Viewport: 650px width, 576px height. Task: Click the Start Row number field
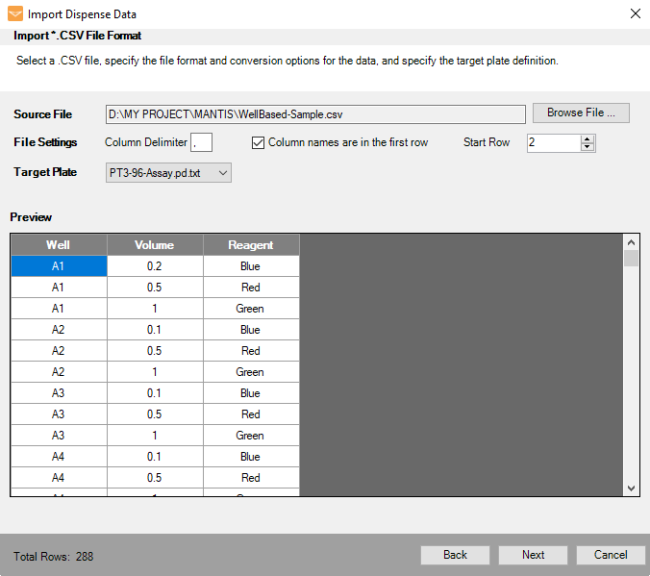click(x=554, y=143)
